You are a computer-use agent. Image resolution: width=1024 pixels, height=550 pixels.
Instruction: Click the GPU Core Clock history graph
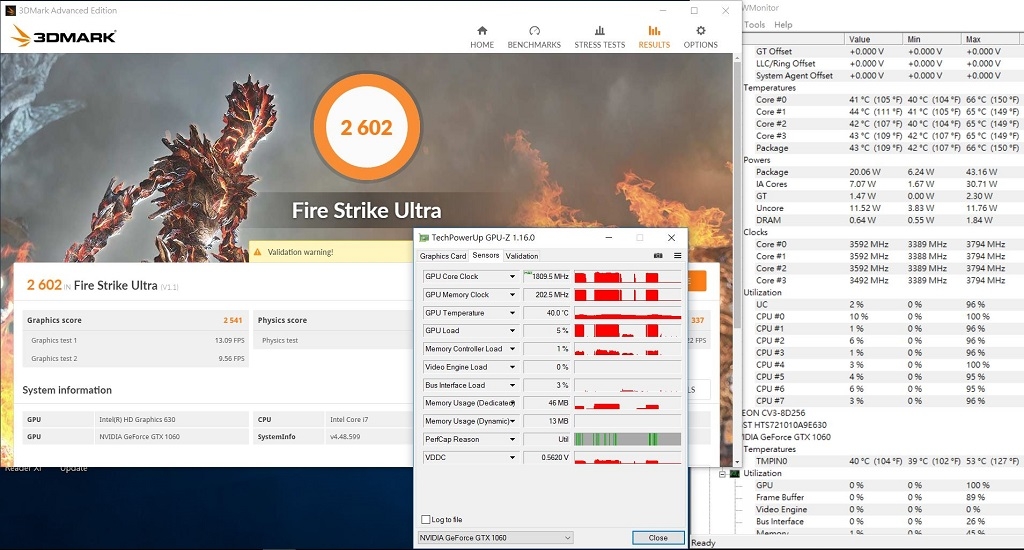[x=628, y=276]
